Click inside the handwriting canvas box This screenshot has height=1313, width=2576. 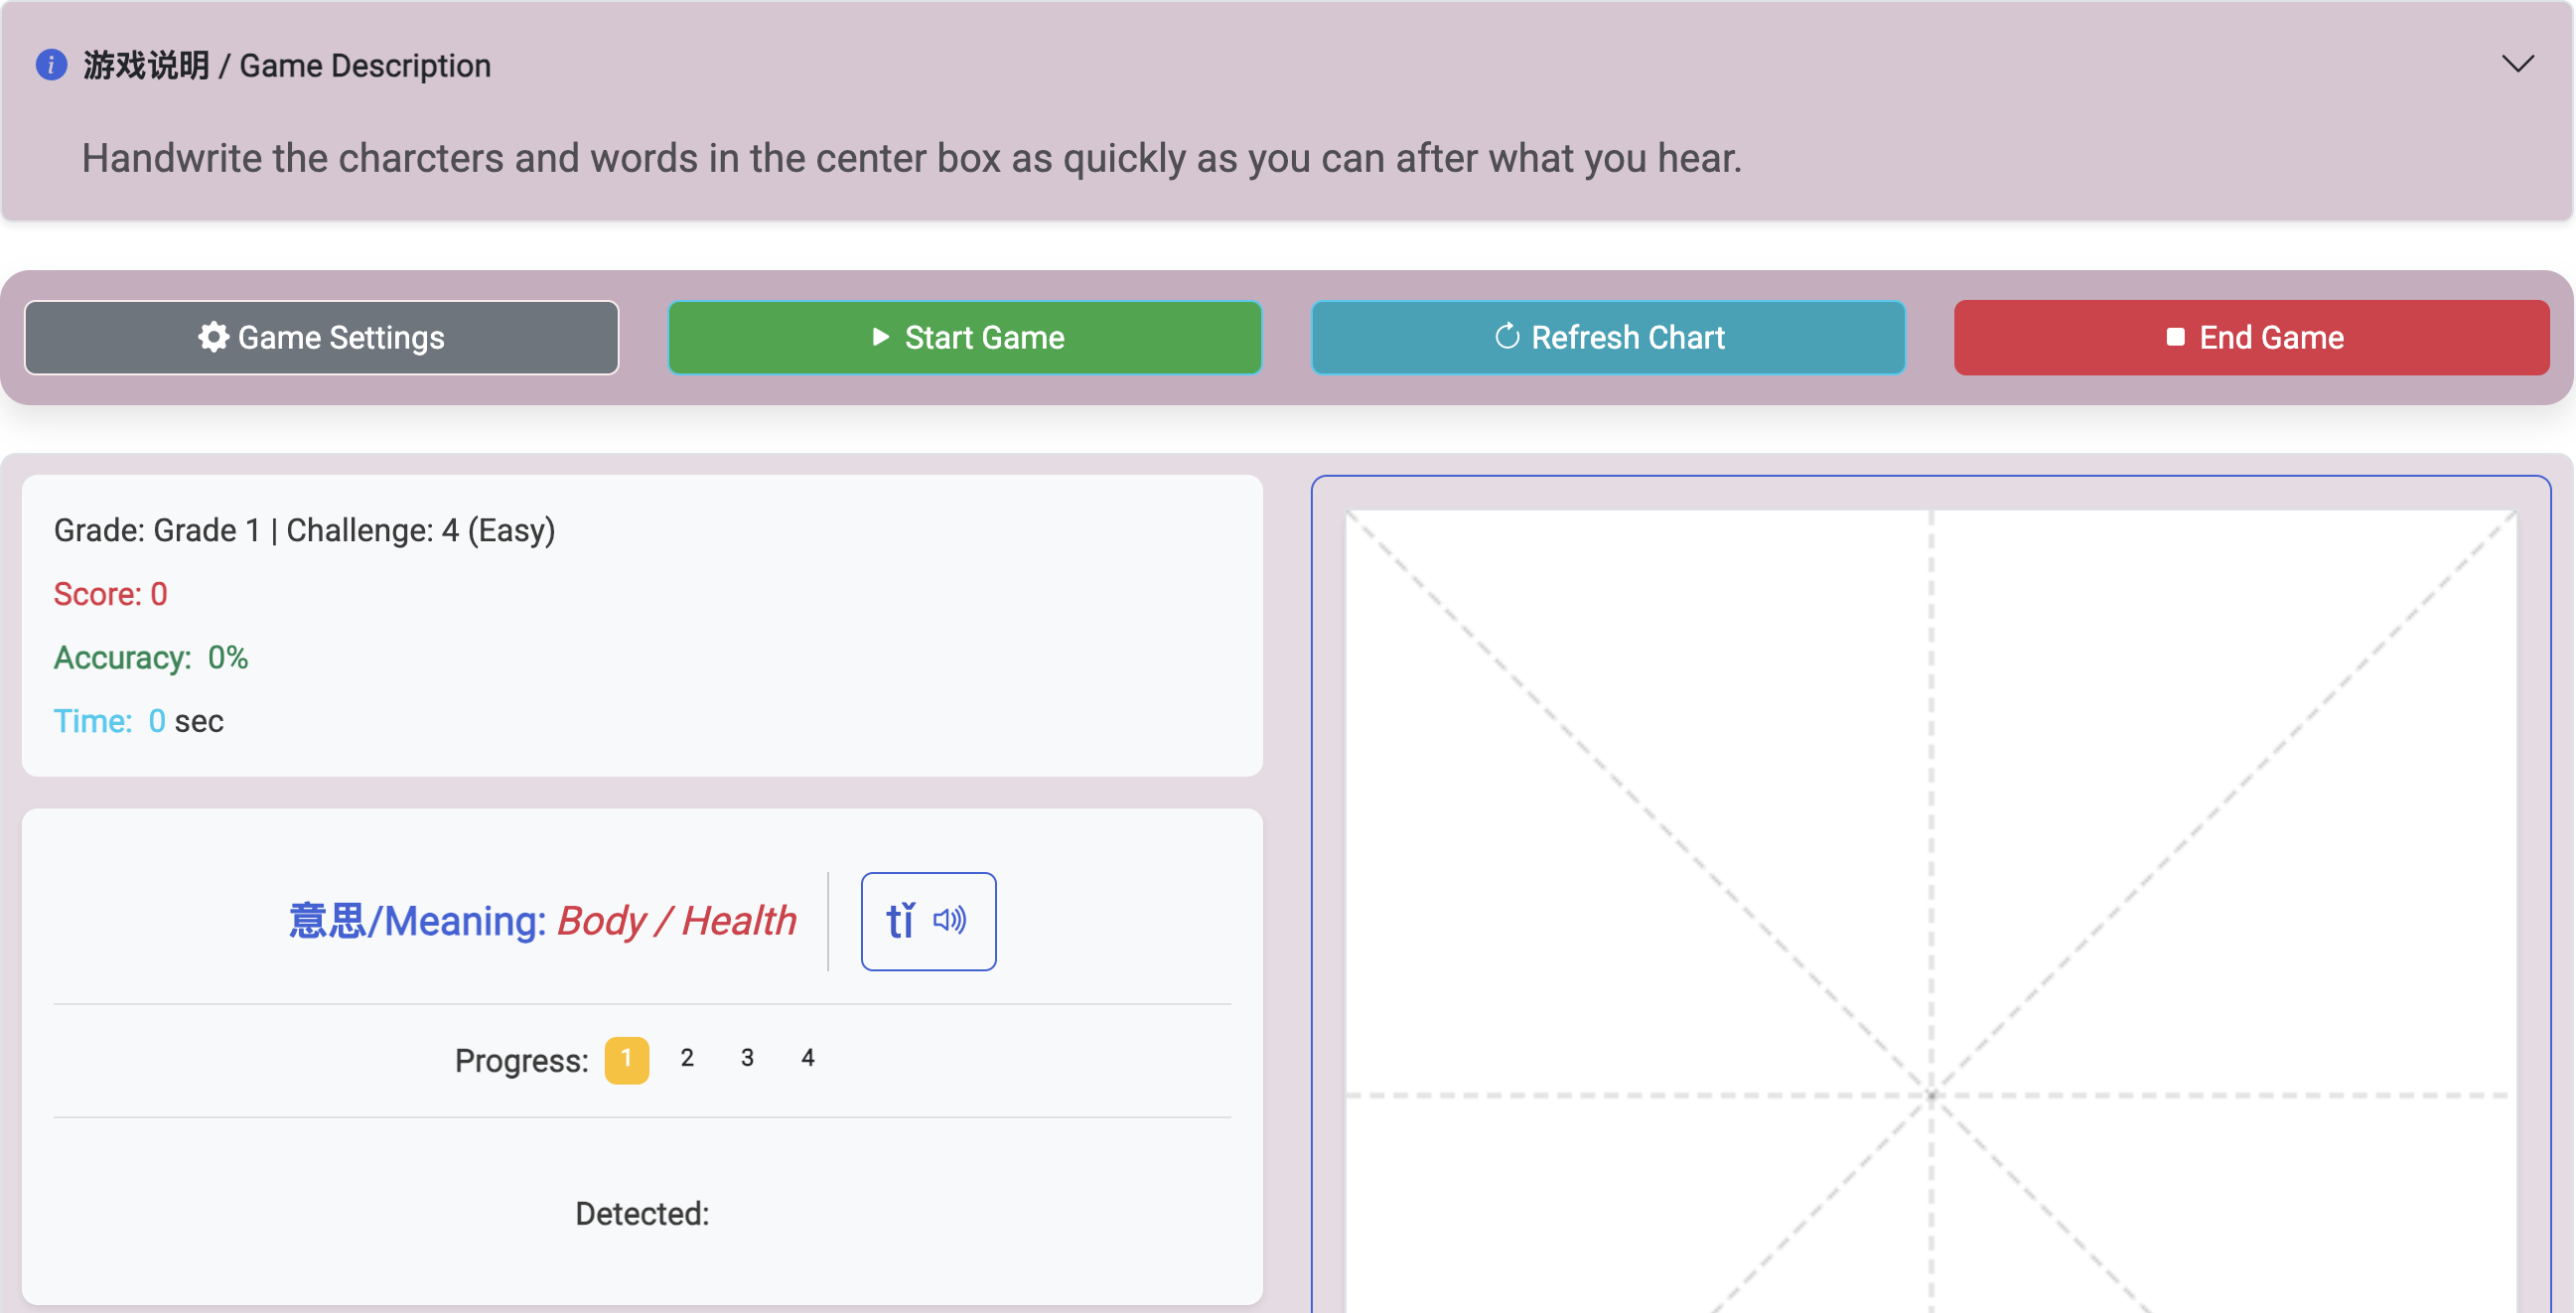click(x=1930, y=900)
